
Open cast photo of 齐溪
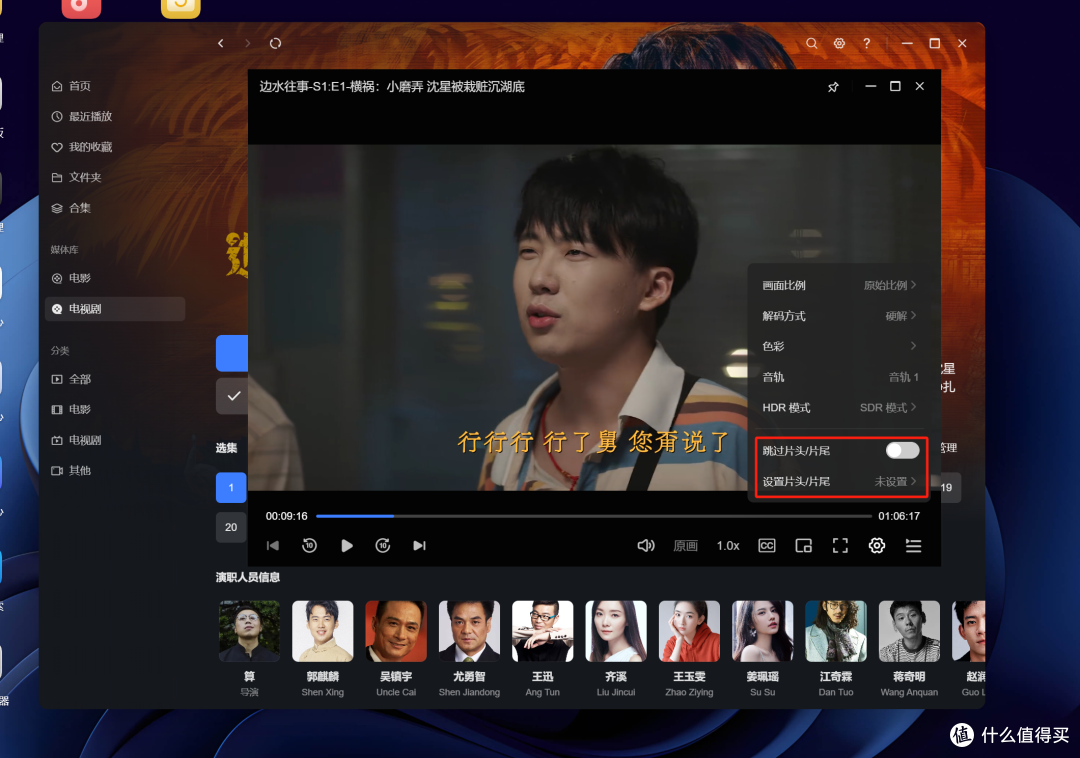click(616, 631)
